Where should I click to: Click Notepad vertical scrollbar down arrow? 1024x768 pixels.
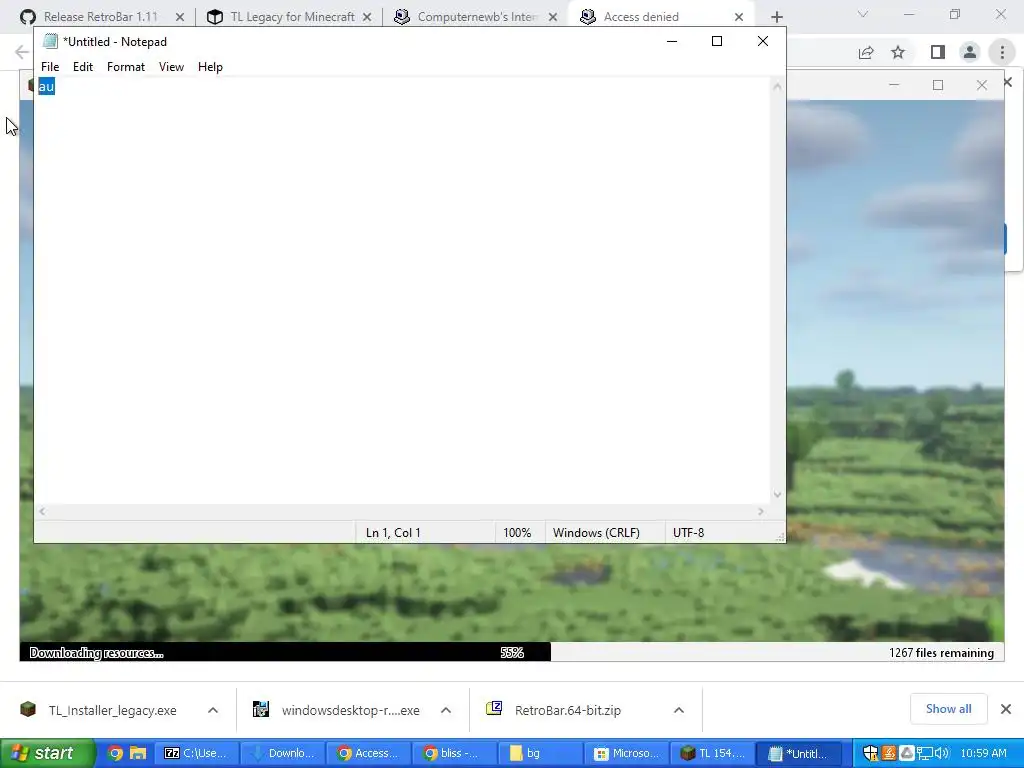pyautogui.click(x=777, y=495)
